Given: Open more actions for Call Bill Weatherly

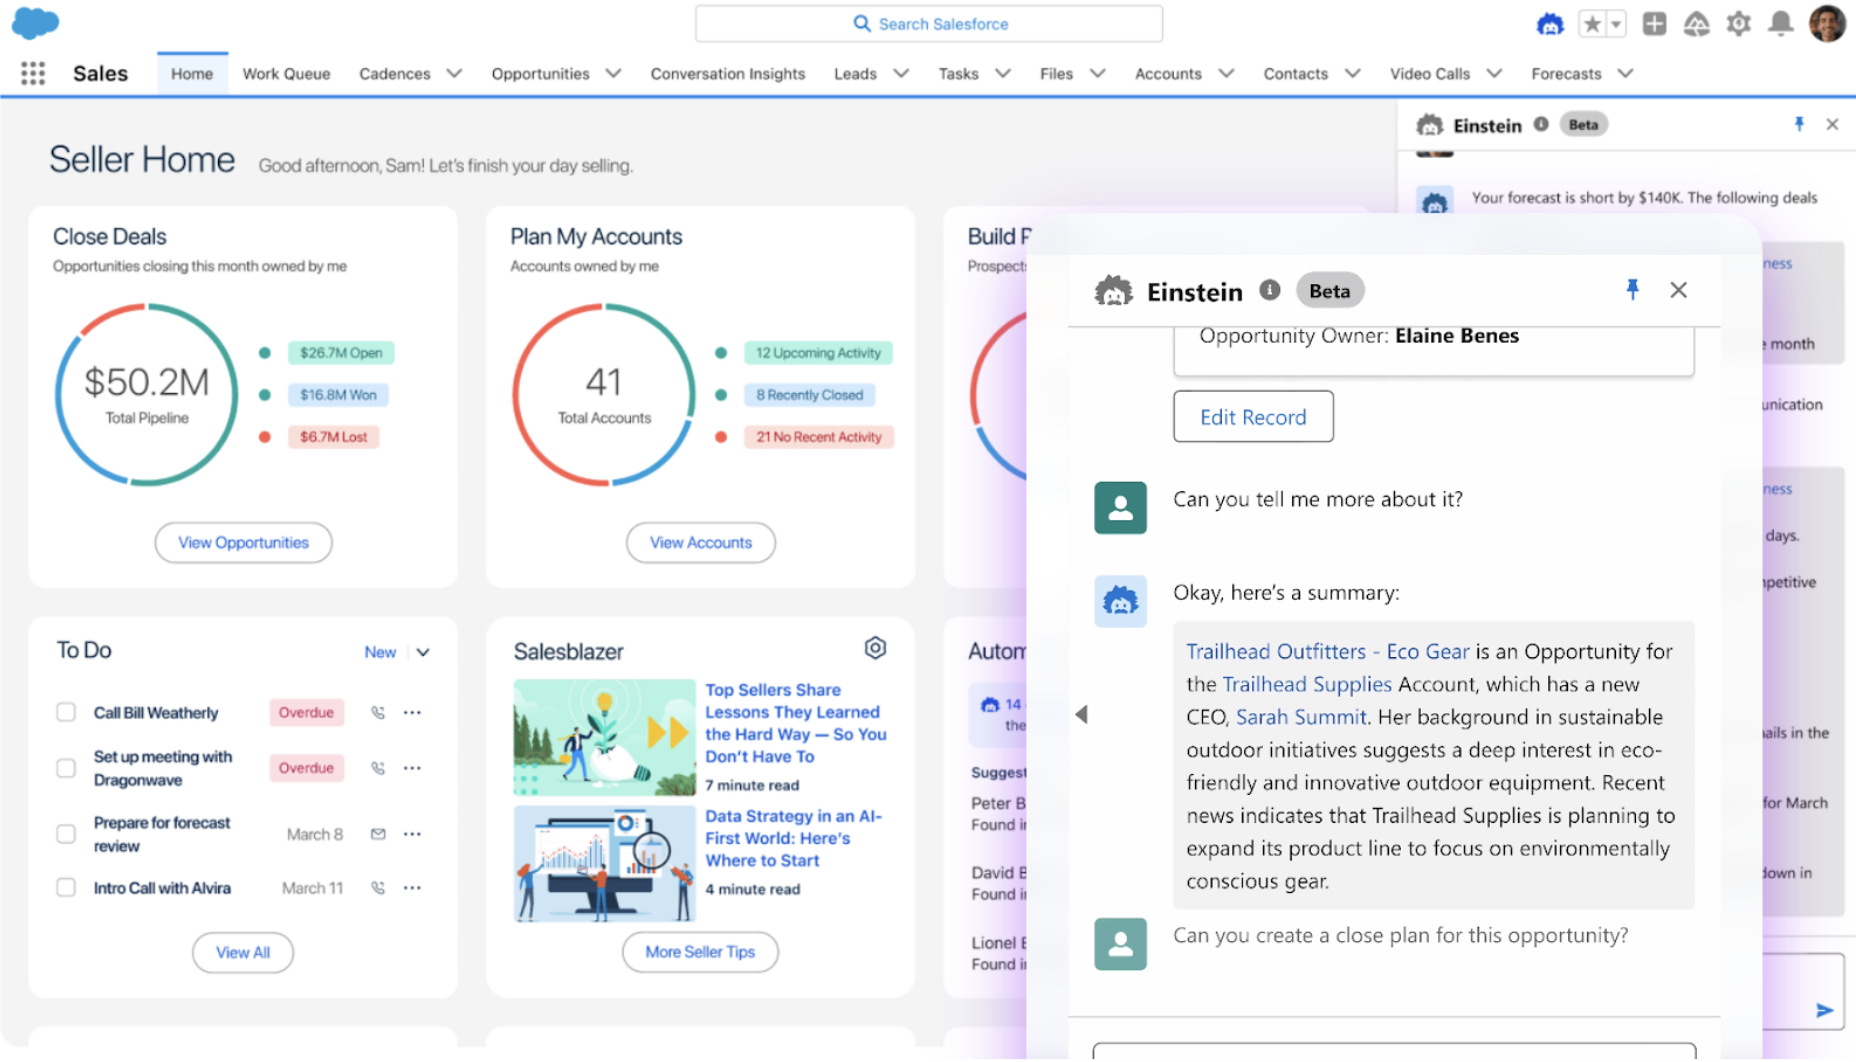Looking at the screenshot, I should coord(412,713).
